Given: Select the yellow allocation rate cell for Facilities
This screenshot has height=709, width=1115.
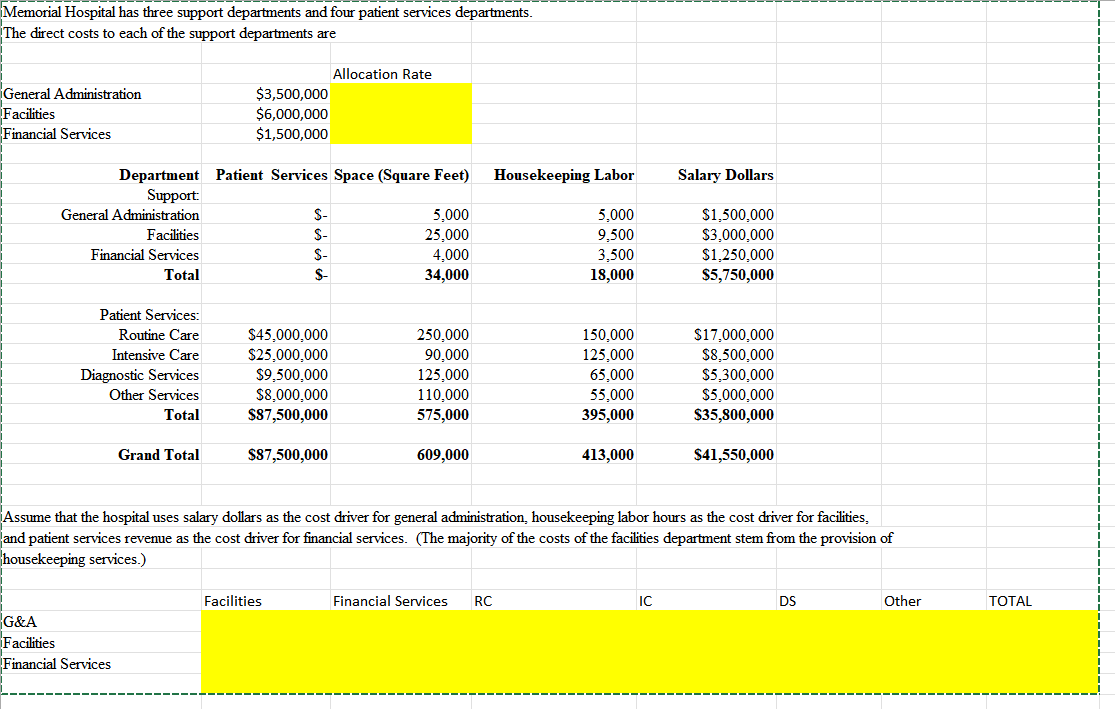Looking at the screenshot, I should tap(401, 114).
